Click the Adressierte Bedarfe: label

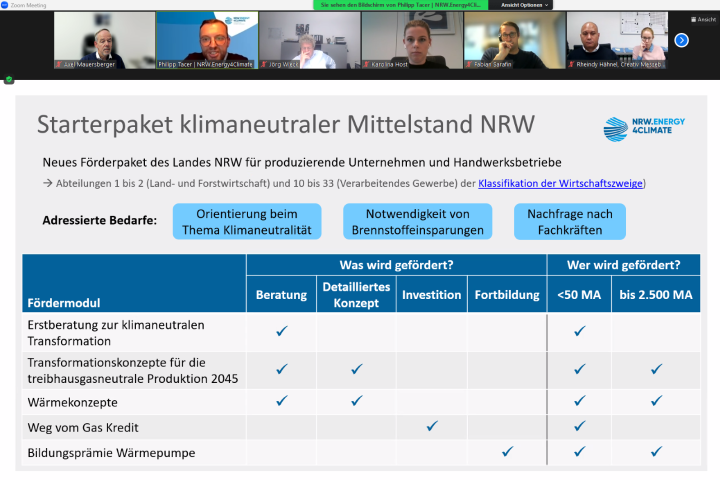pyautogui.click(x=100, y=220)
